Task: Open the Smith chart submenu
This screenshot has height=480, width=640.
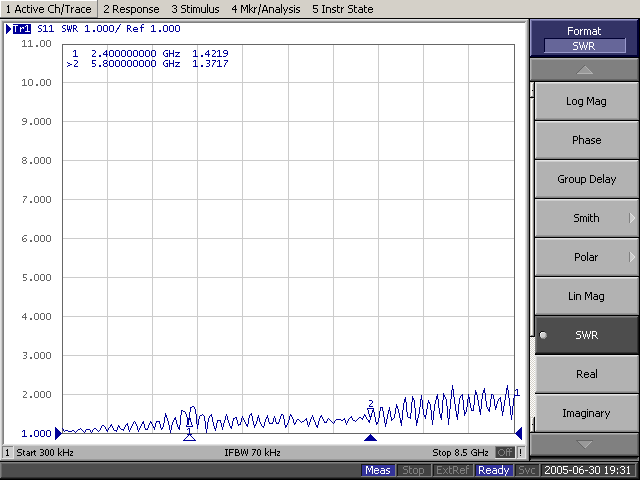Action: coord(586,218)
